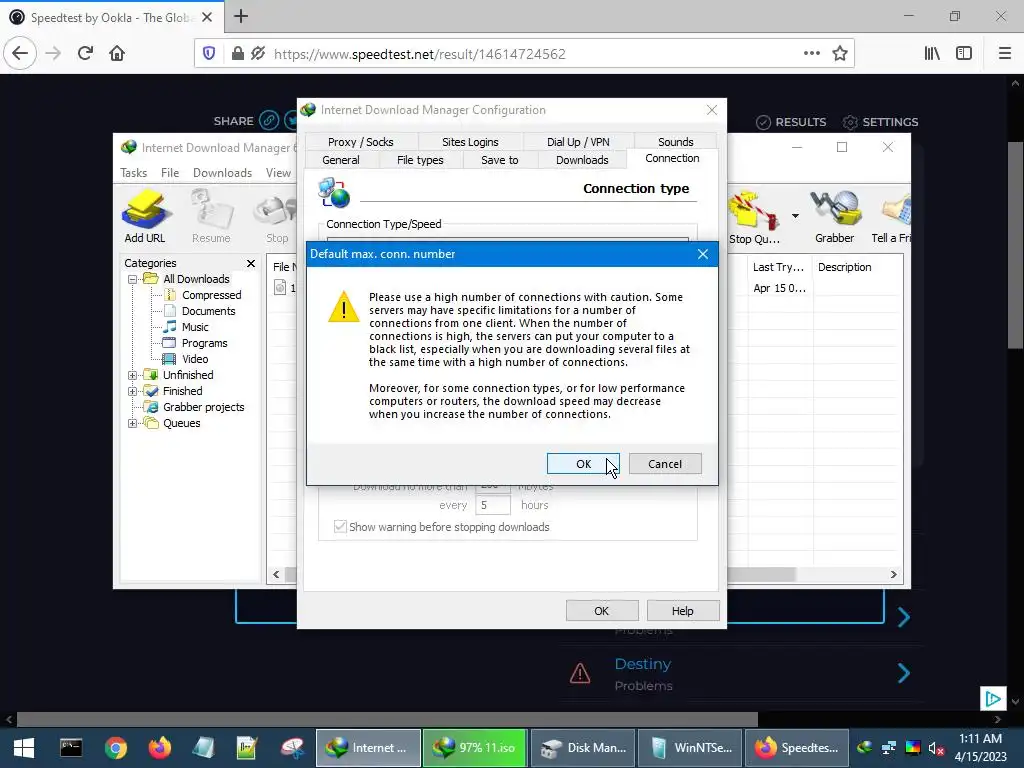Click OK in IDM Configuration window
Image resolution: width=1024 pixels, height=768 pixels.
click(x=601, y=611)
